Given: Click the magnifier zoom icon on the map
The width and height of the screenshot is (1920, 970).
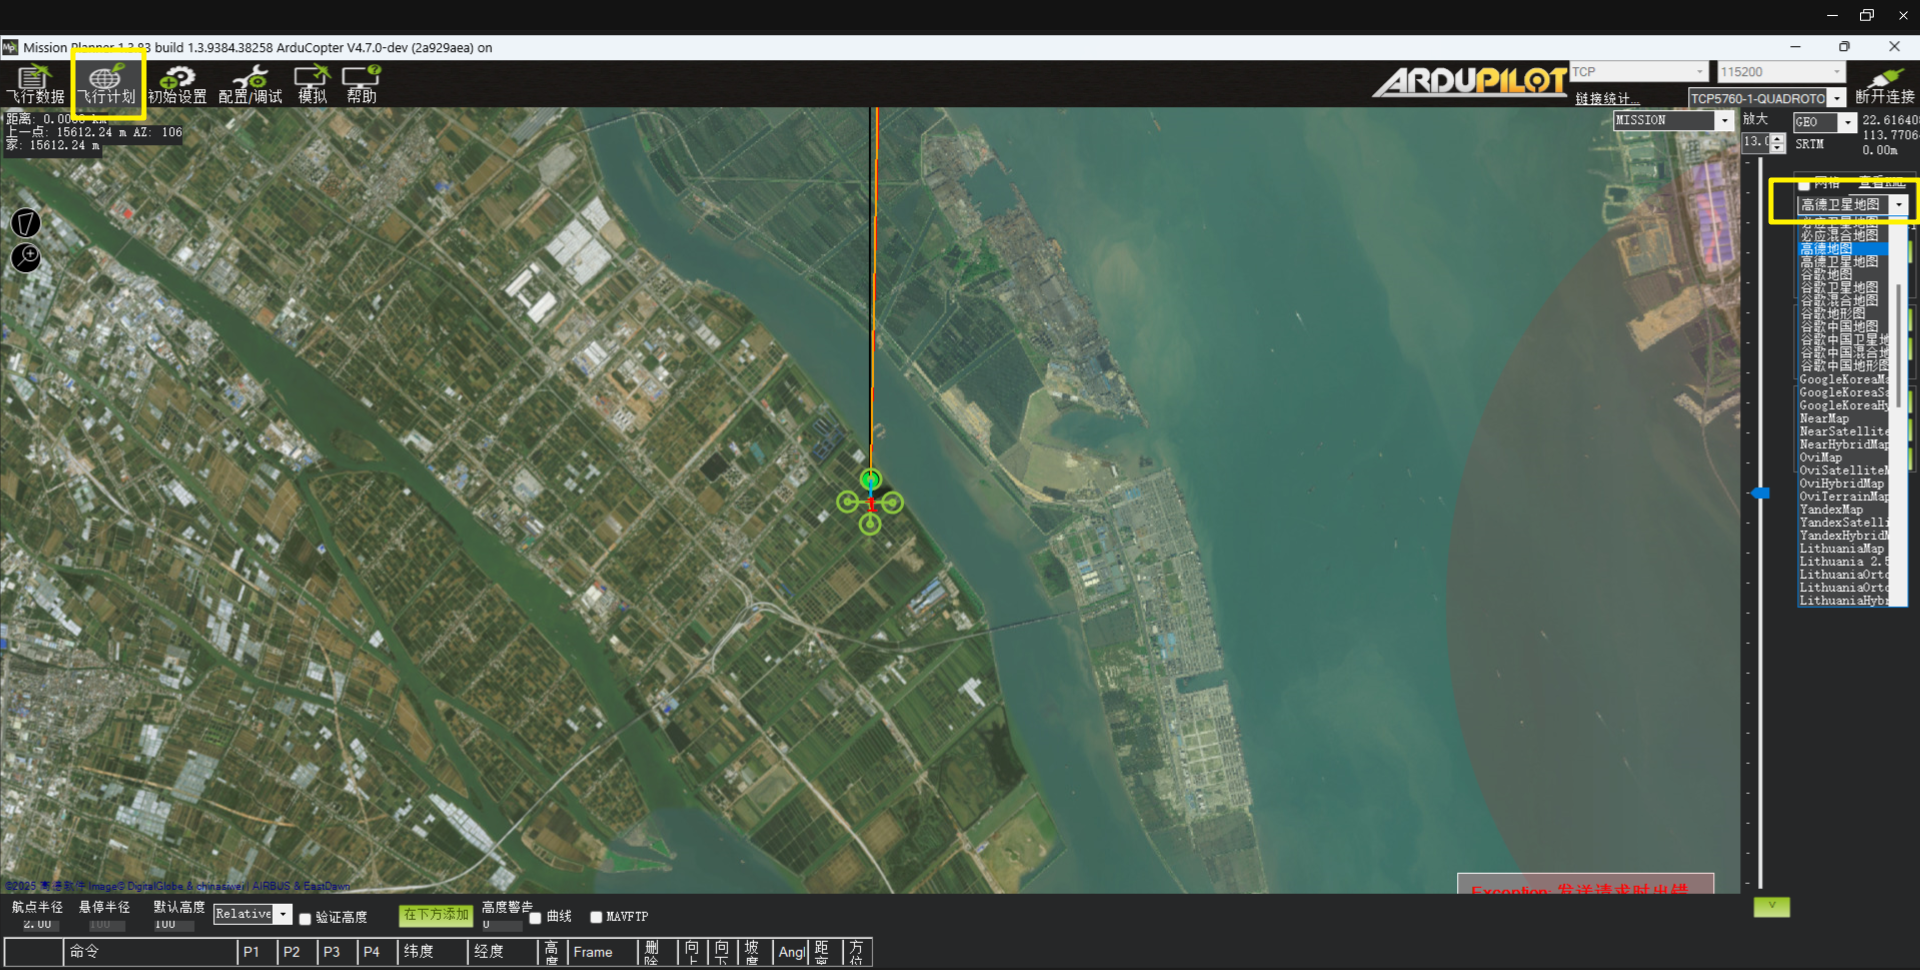Looking at the screenshot, I should 25,258.
